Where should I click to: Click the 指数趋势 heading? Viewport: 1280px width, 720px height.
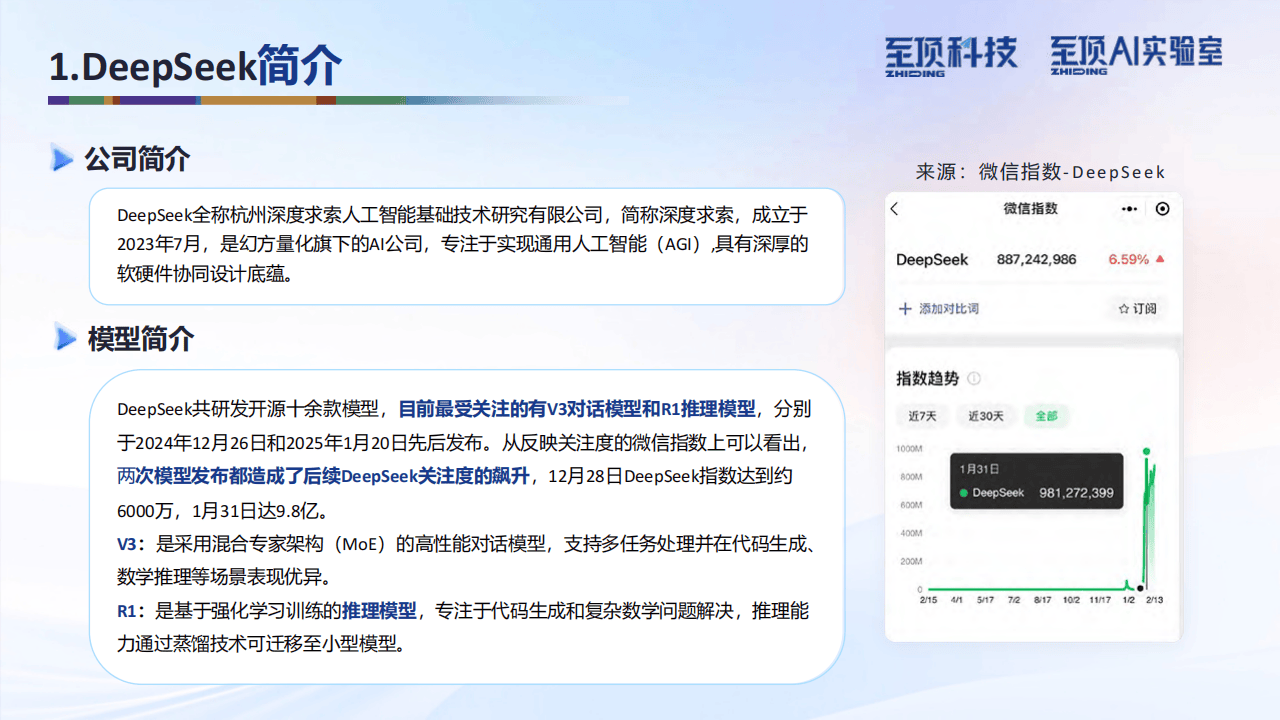pyautogui.click(x=928, y=379)
